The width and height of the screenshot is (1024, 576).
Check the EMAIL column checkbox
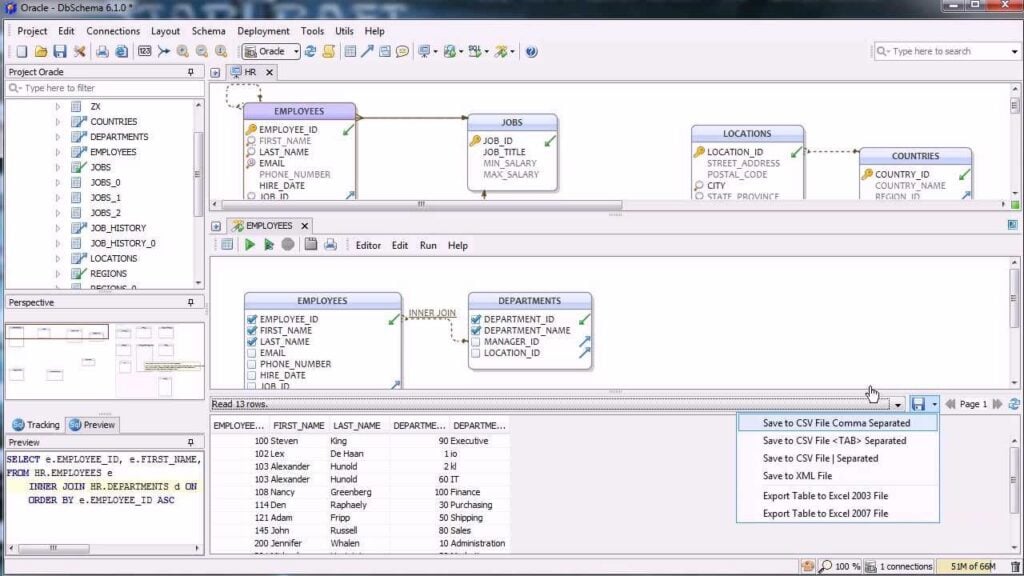pos(251,353)
